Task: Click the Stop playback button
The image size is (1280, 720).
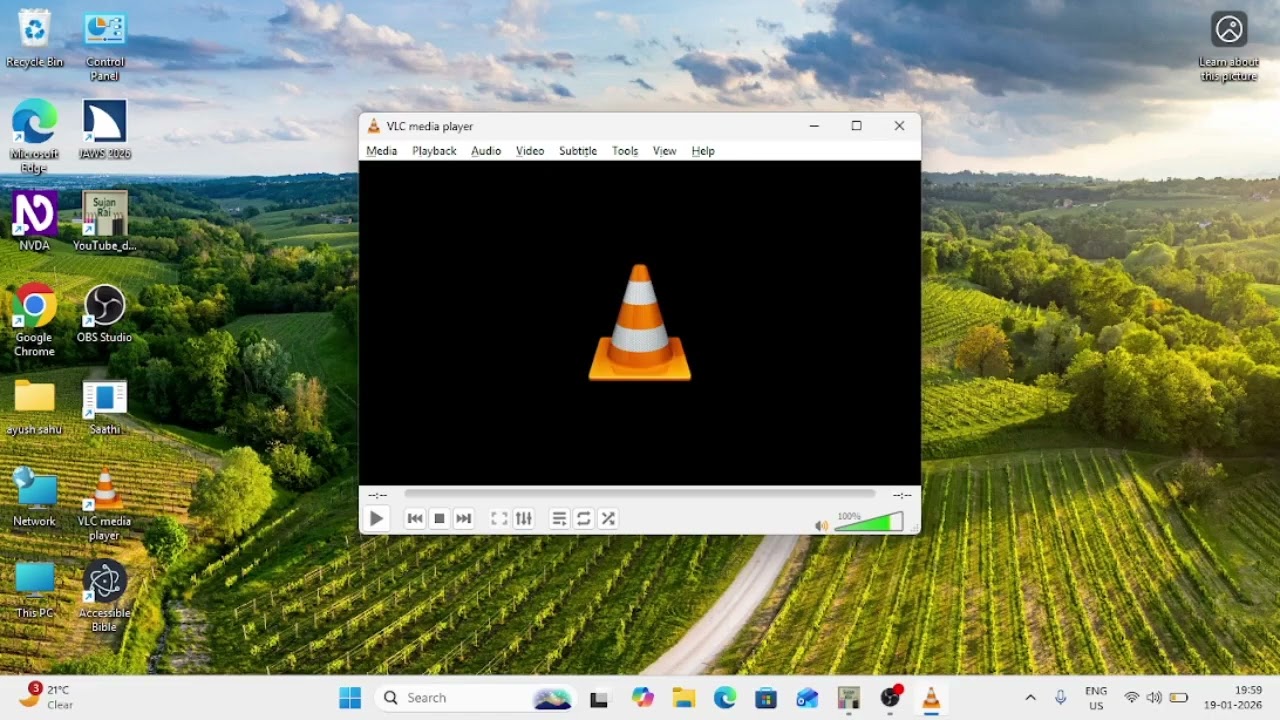Action: 439,518
